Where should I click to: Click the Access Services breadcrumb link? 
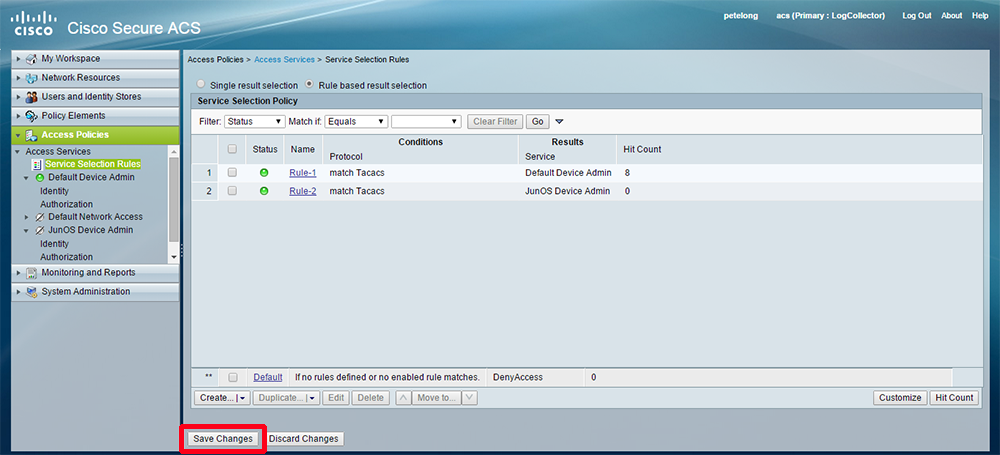(x=284, y=59)
